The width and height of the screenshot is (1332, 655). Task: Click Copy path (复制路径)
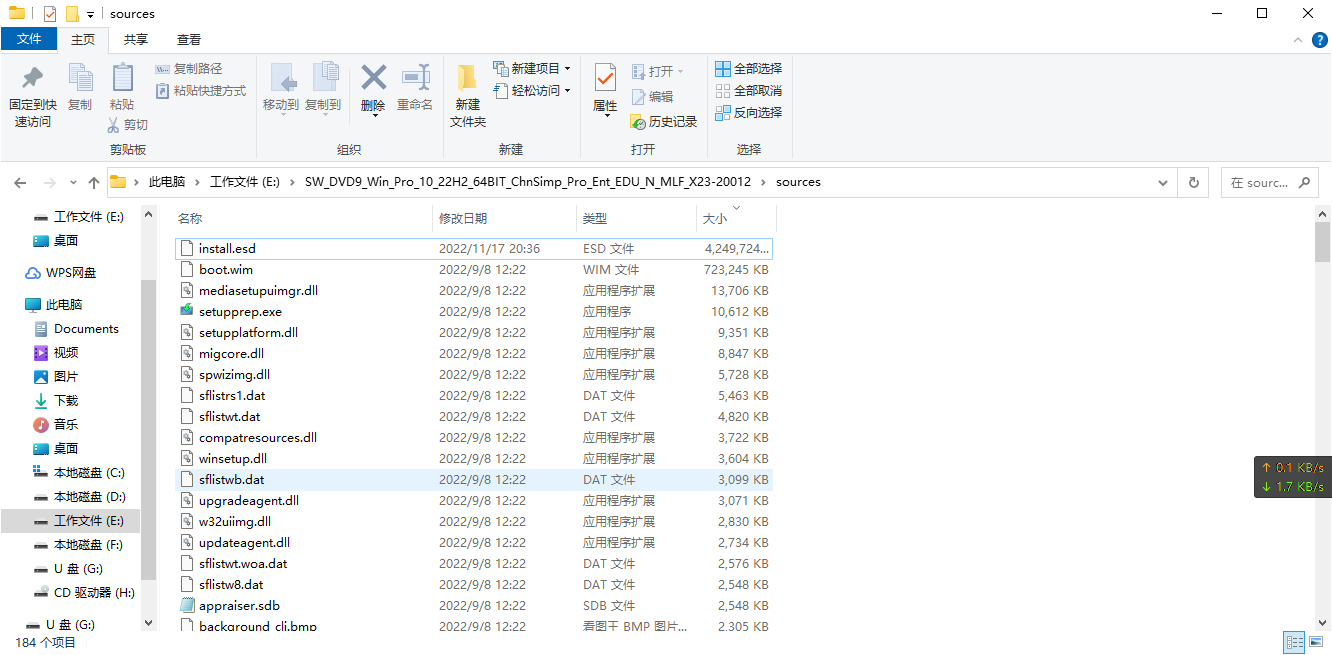click(x=190, y=69)
